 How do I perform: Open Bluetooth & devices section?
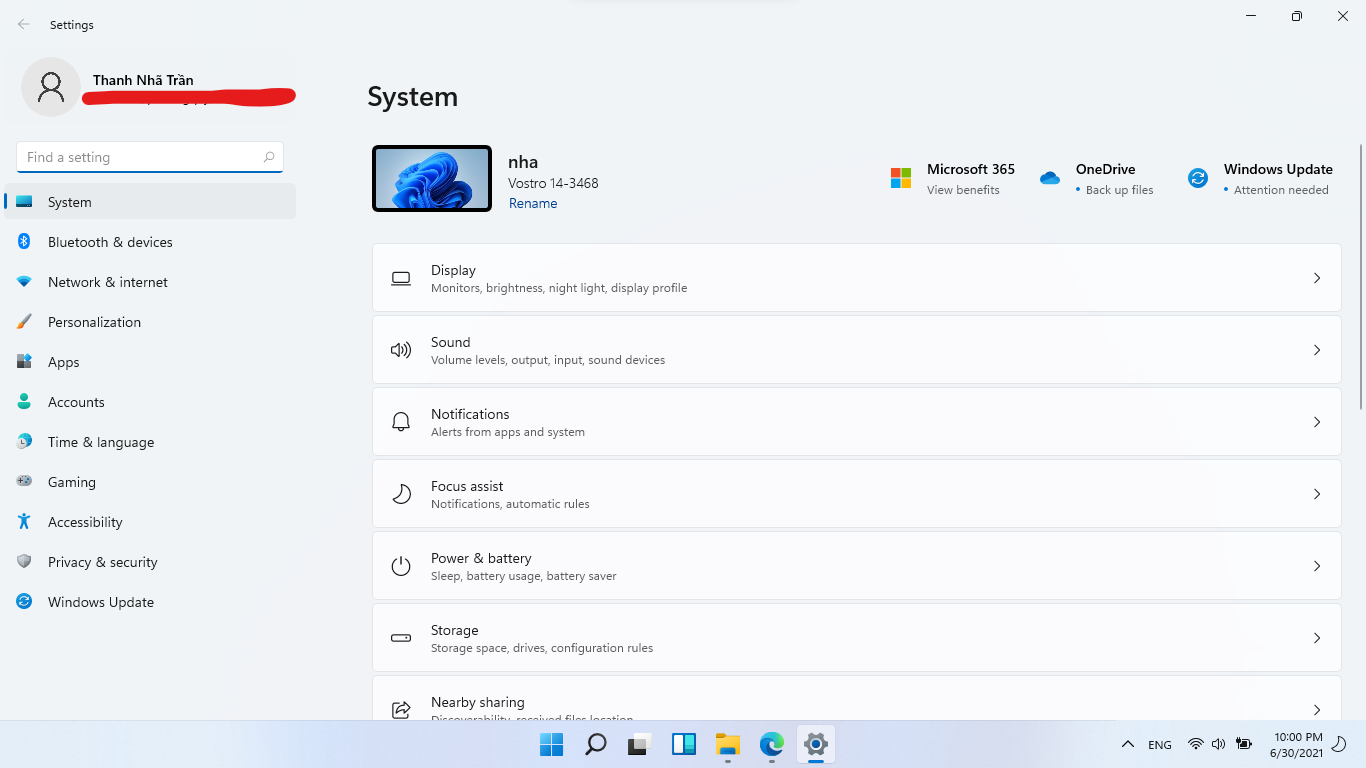tap(150, 242)
